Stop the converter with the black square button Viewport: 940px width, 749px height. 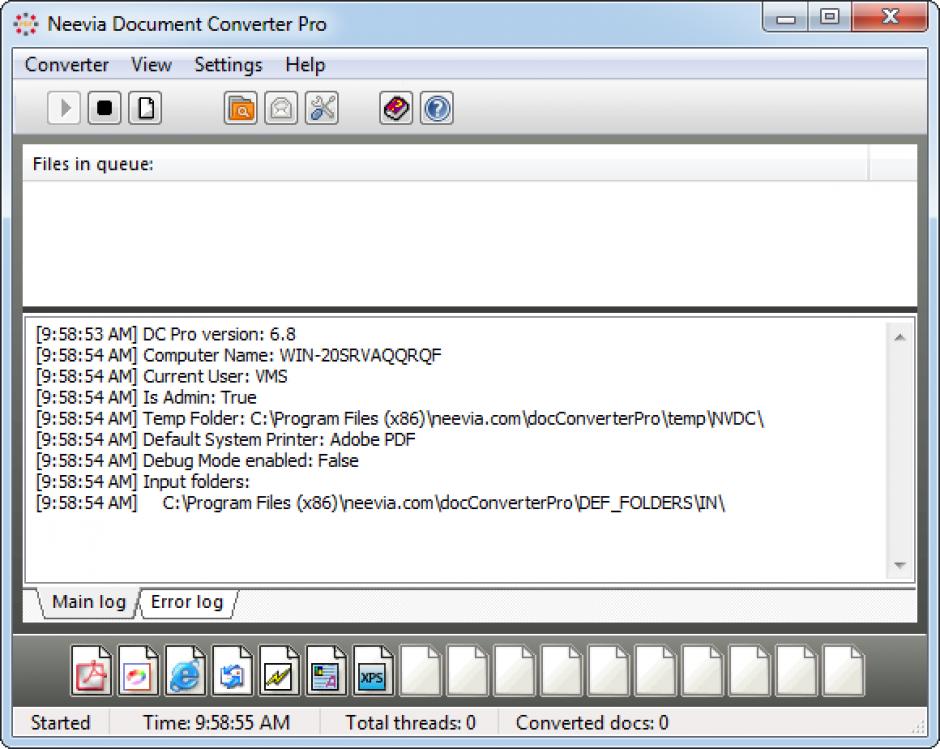(104, 109)
